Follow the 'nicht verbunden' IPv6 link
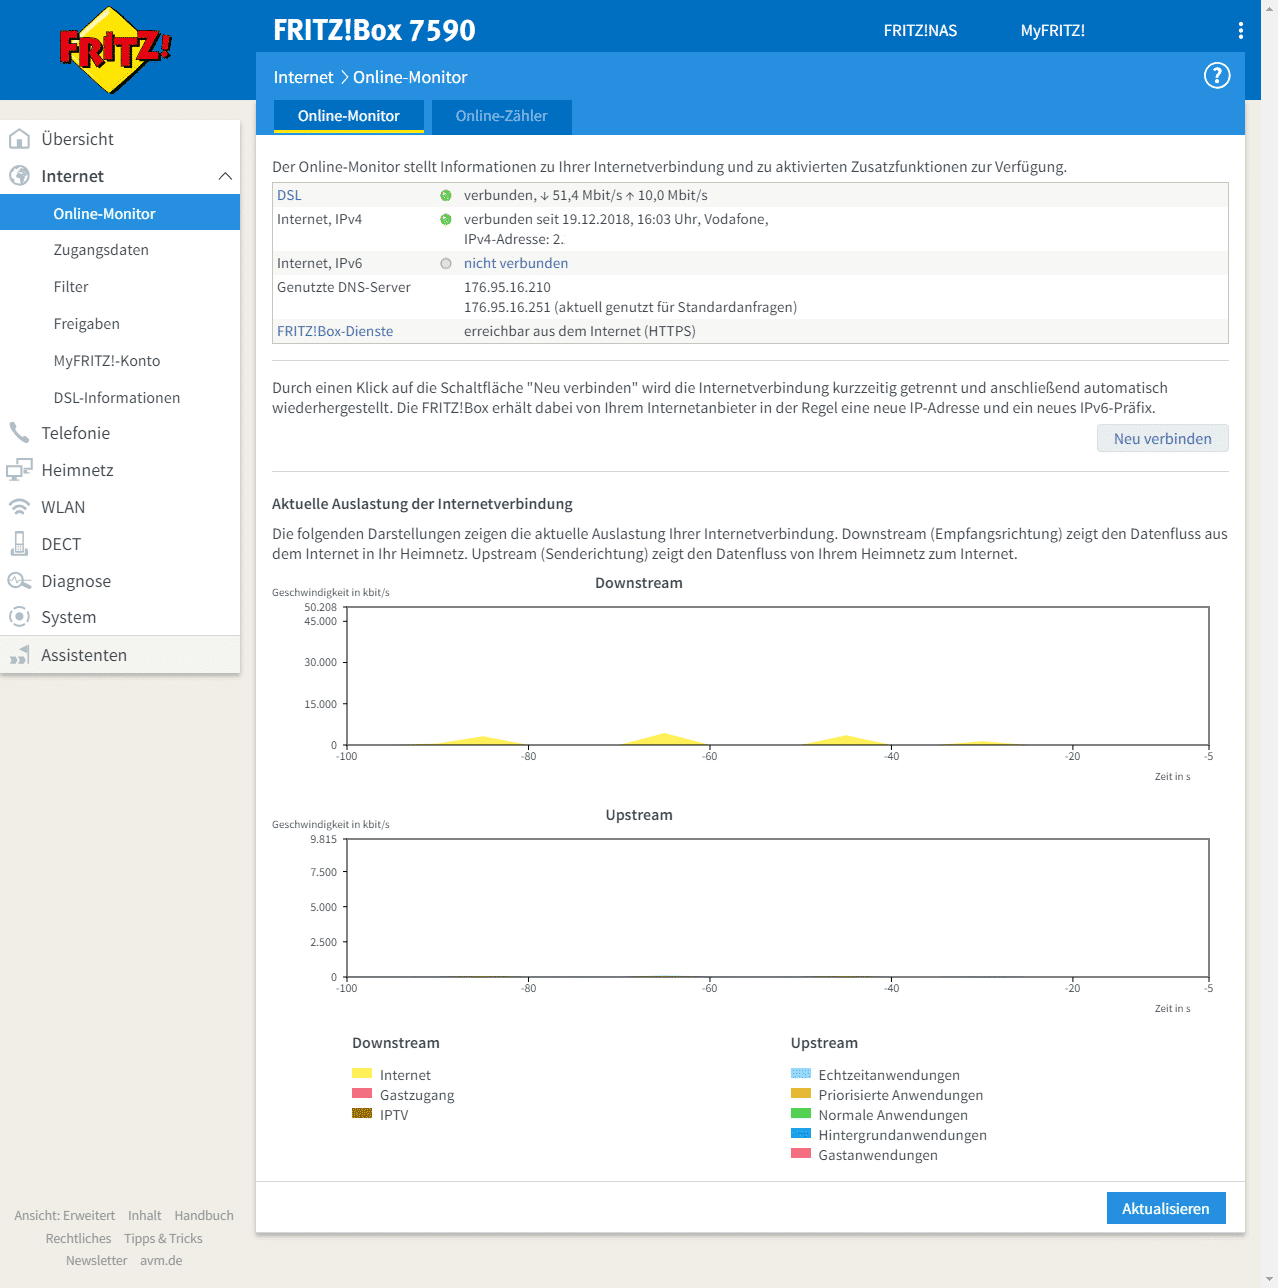Screen dimensions: 1278x1288 pos(515,263)
